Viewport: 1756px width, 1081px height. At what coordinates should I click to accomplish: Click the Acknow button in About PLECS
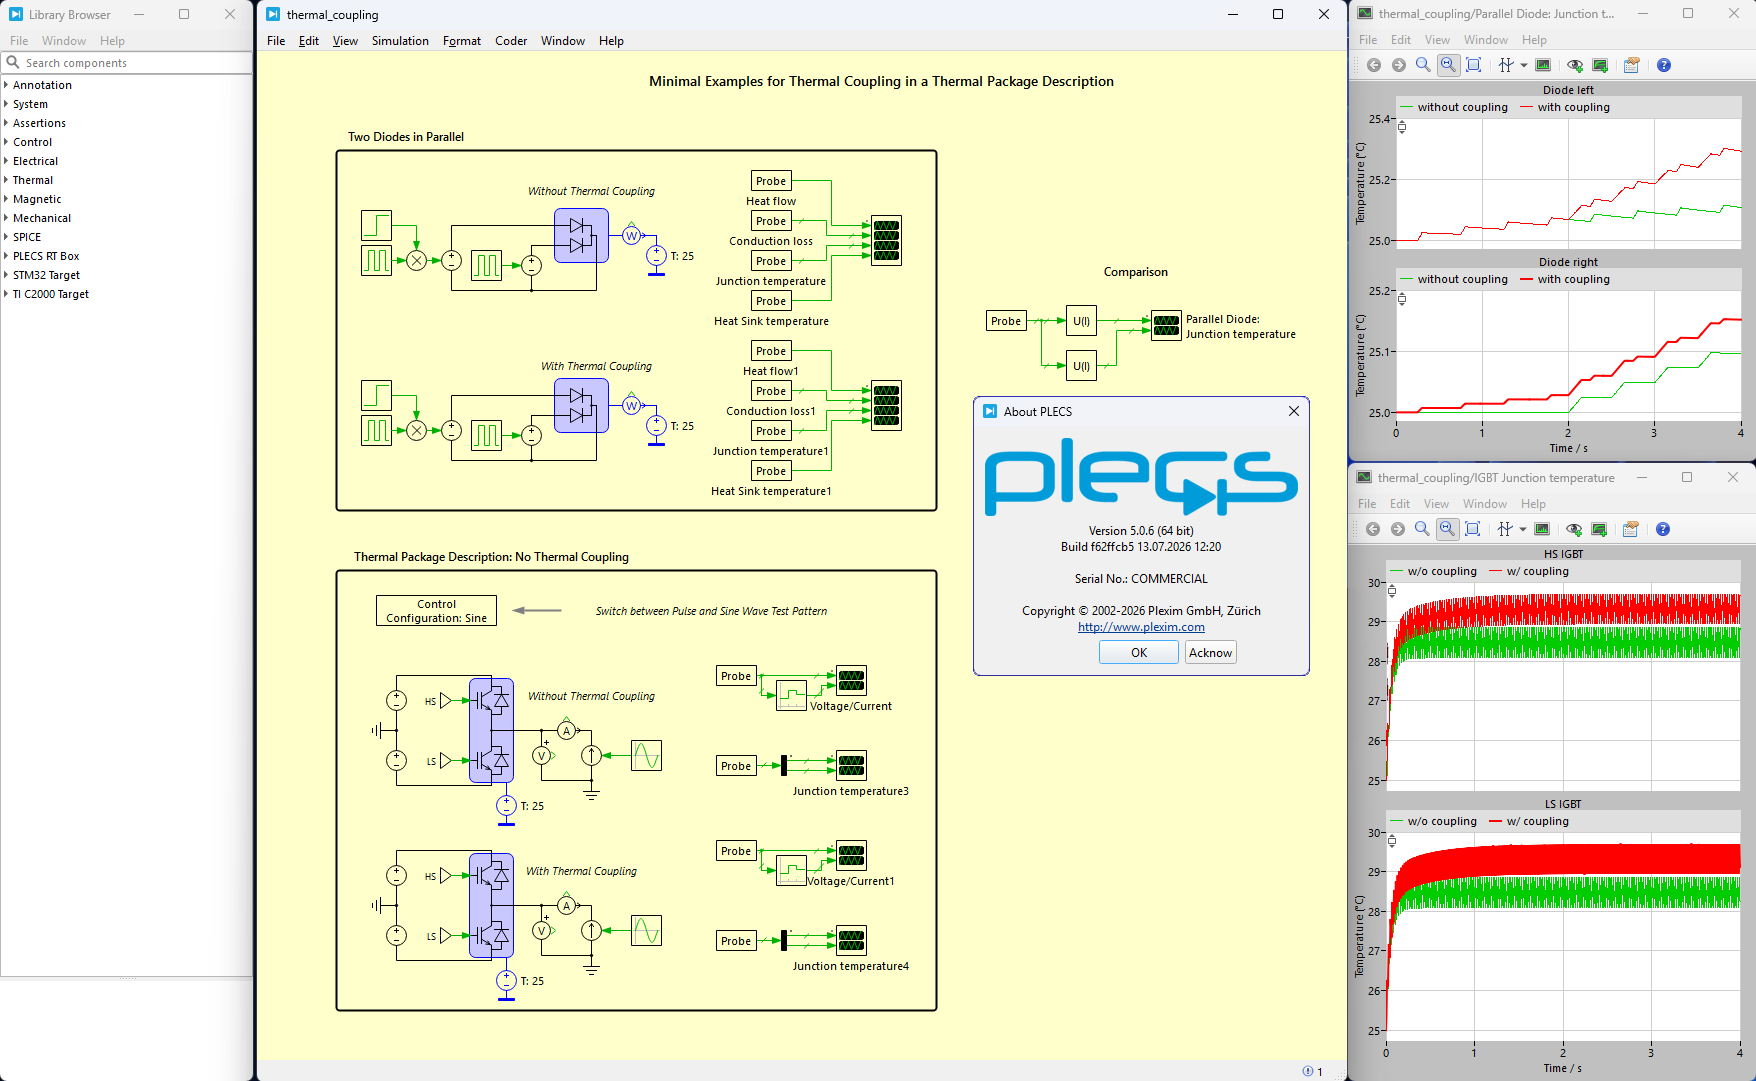coord(1210,653)
